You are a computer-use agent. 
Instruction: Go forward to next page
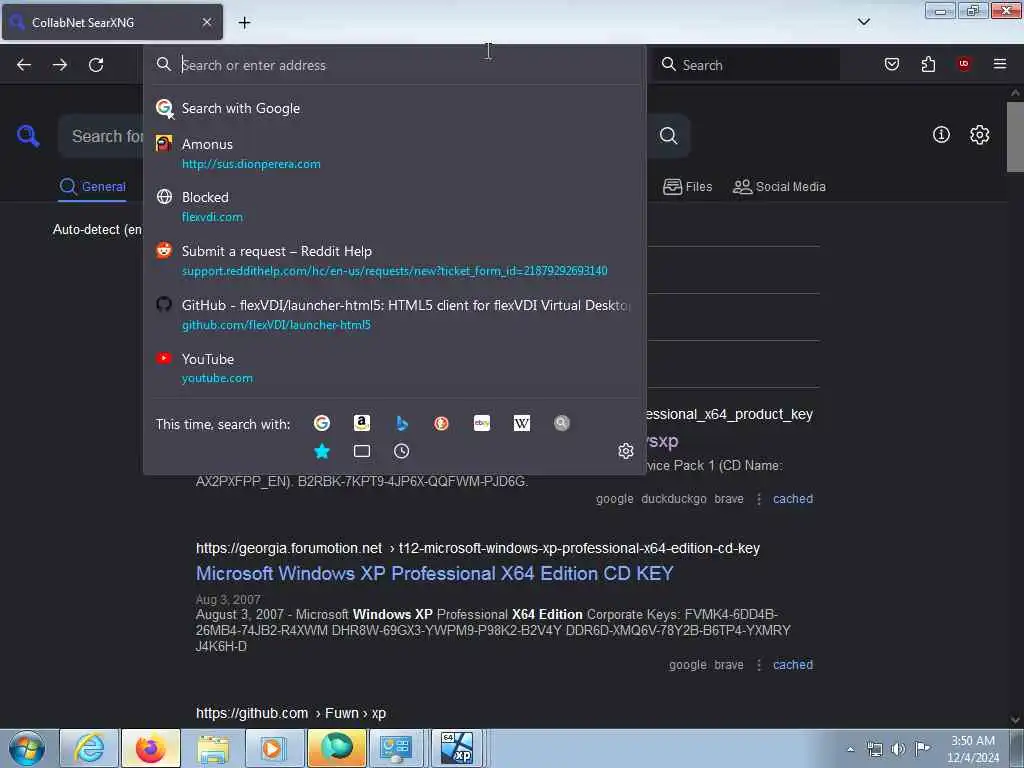click(x=60, y=65)
